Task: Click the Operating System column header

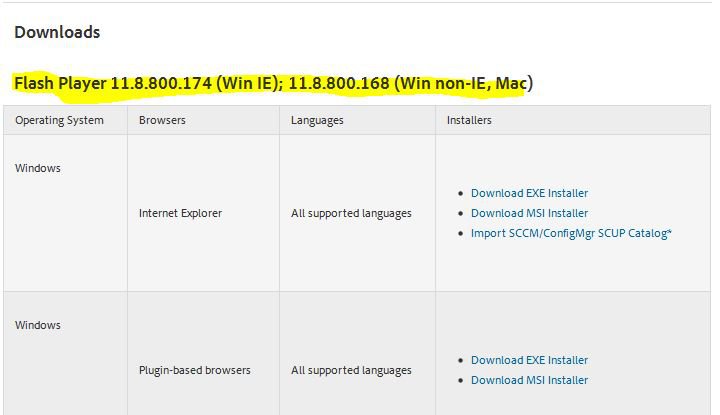Action: tap(59, 120)
